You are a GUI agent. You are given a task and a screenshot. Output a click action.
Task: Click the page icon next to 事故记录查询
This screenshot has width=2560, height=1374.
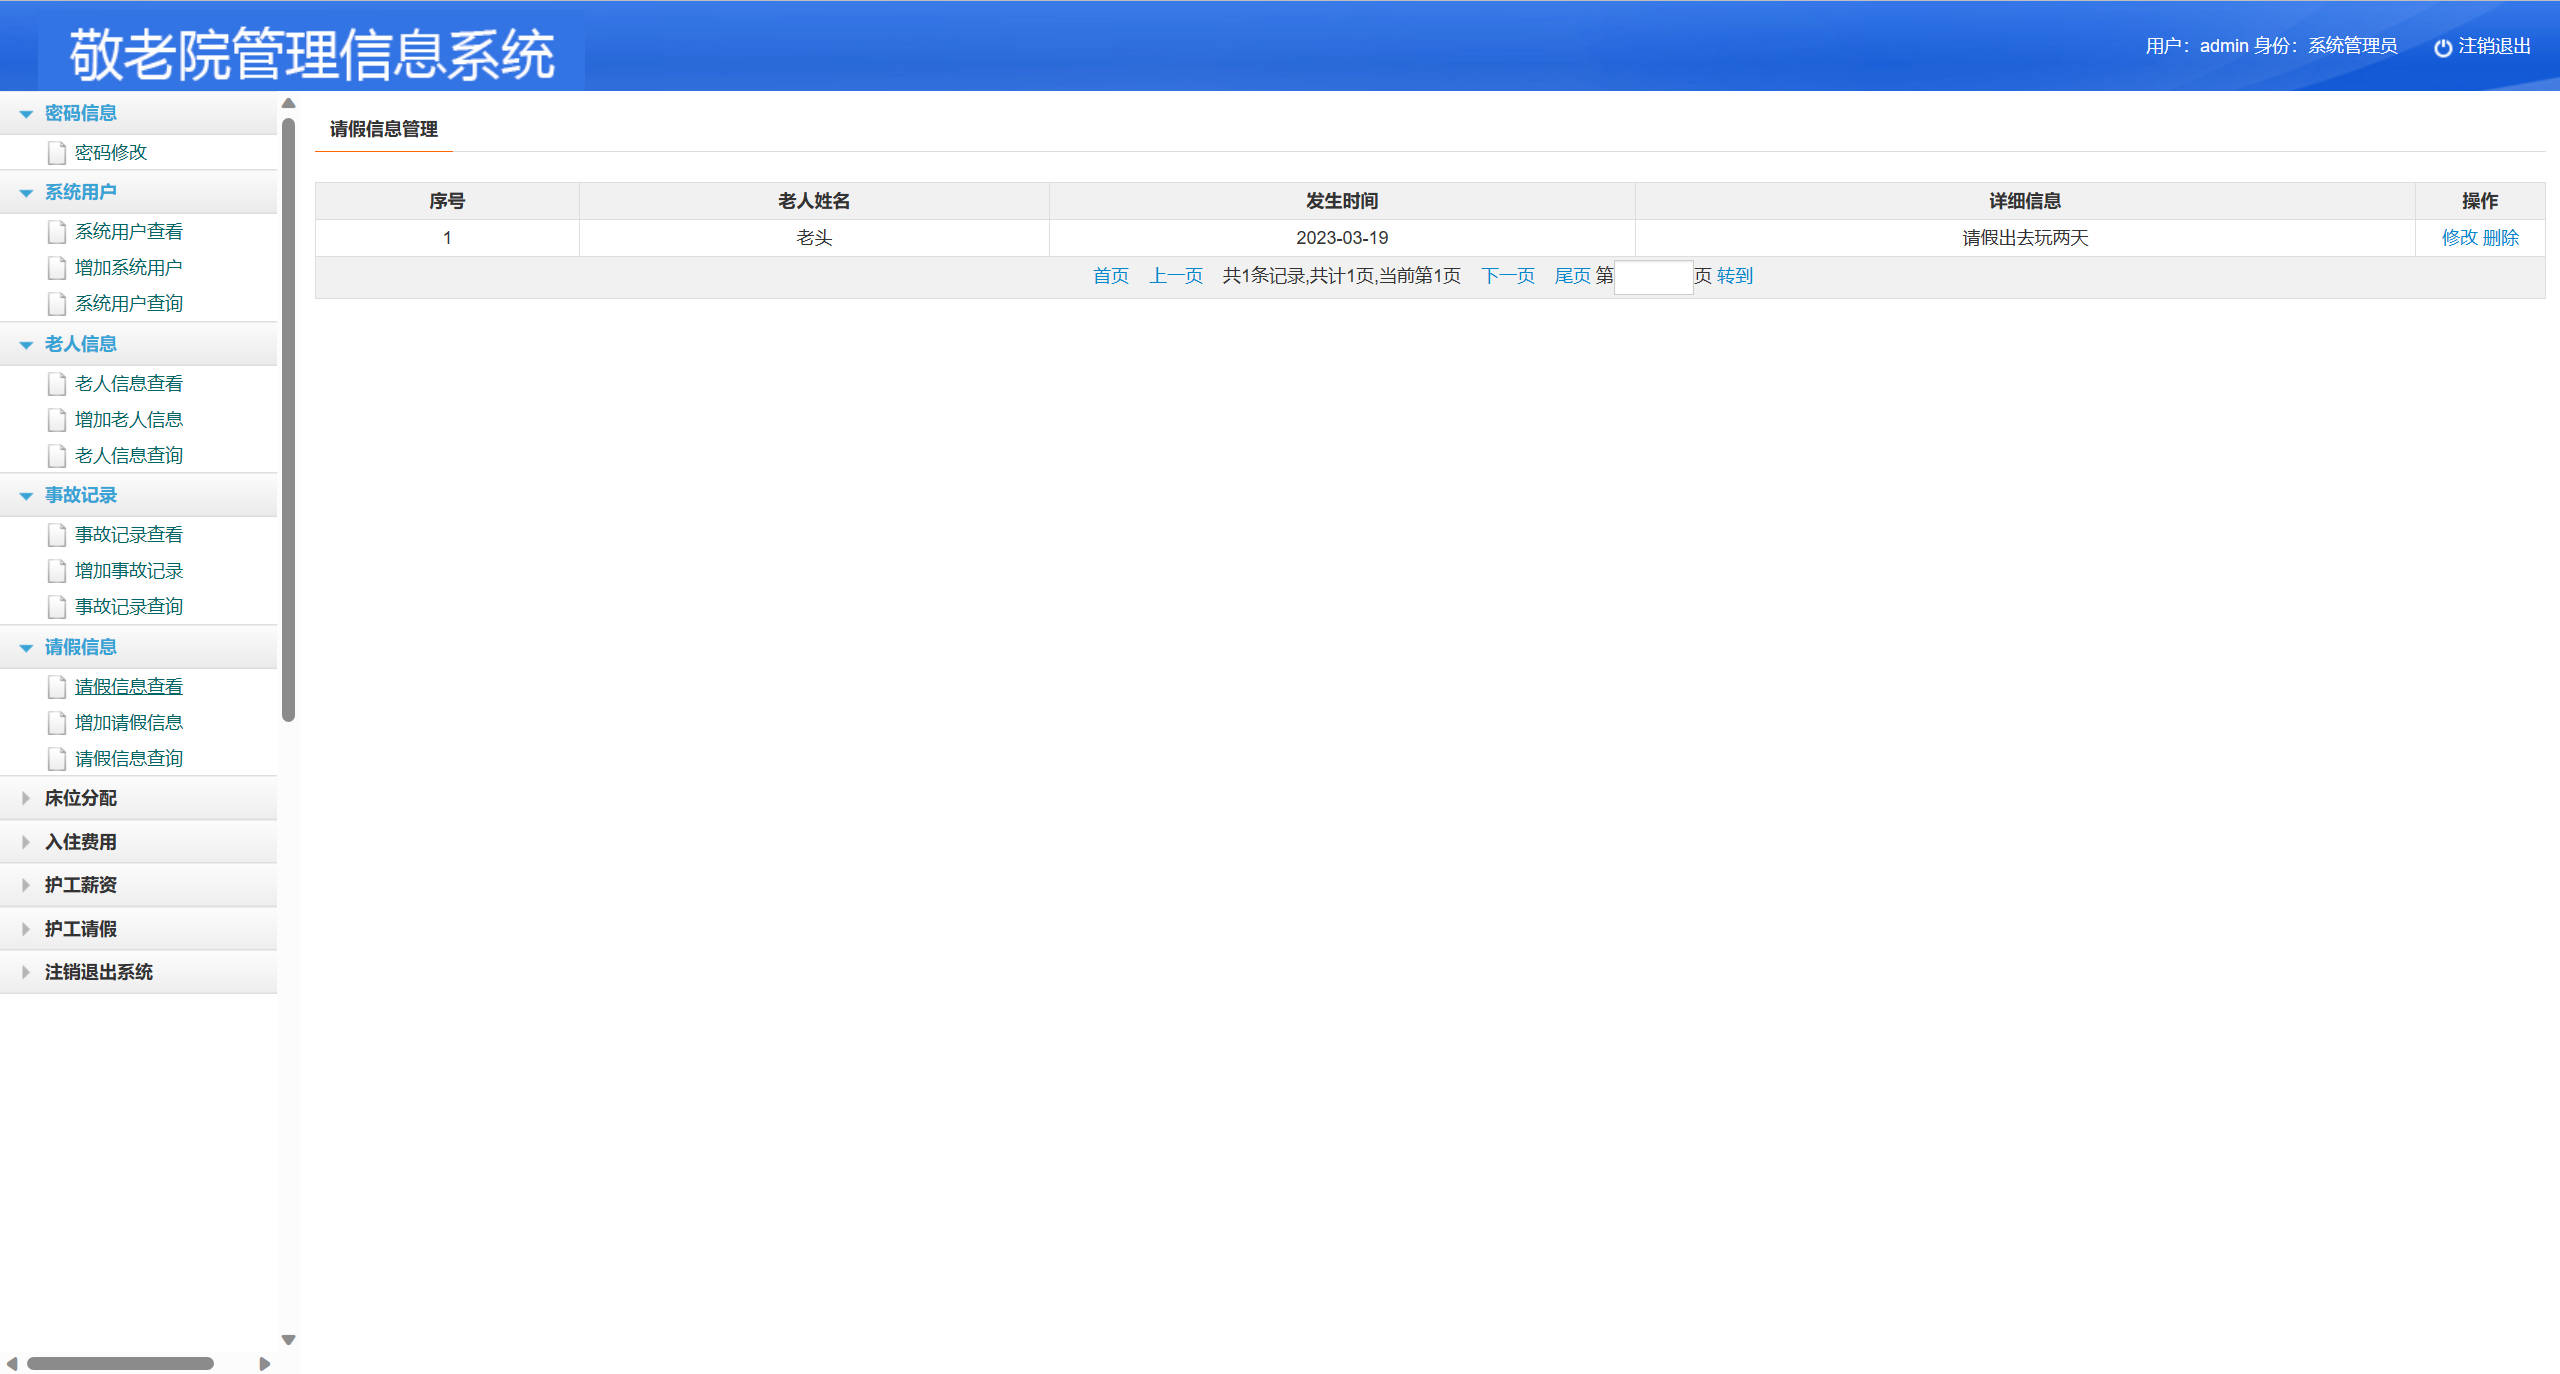click(57, 607)
